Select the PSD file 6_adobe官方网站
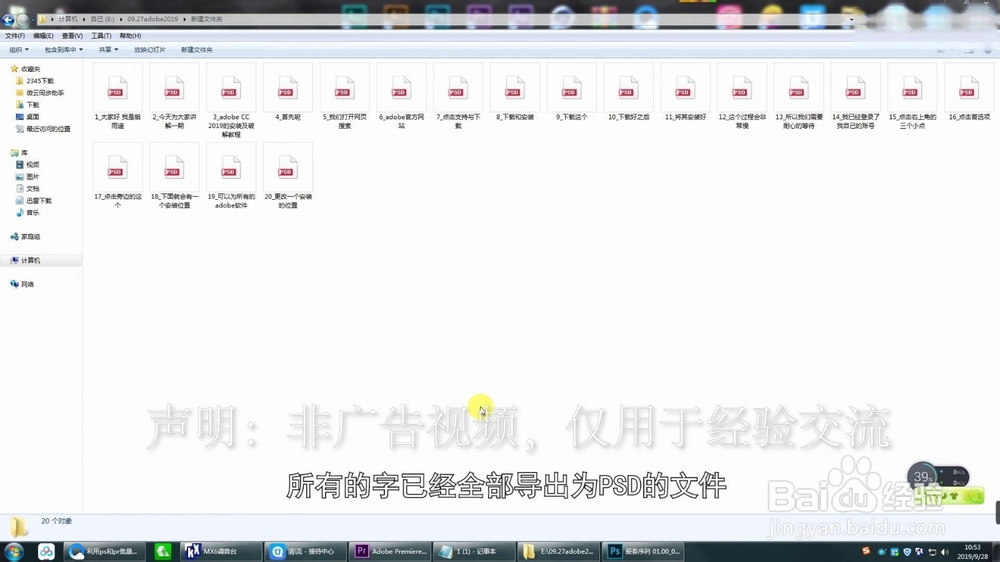 (x=401, y=96)
